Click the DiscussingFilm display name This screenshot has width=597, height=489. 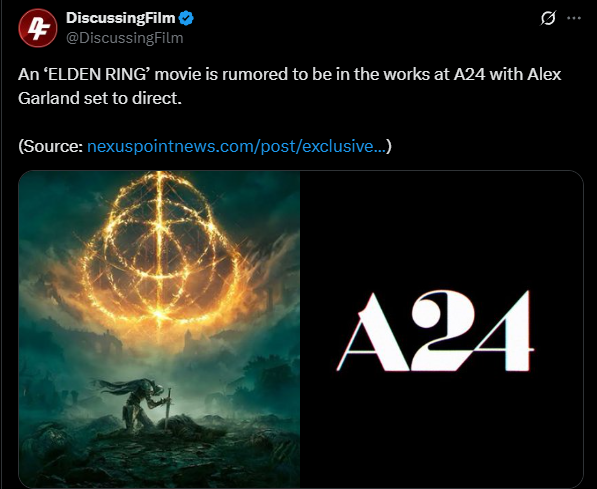pos(120,18)
